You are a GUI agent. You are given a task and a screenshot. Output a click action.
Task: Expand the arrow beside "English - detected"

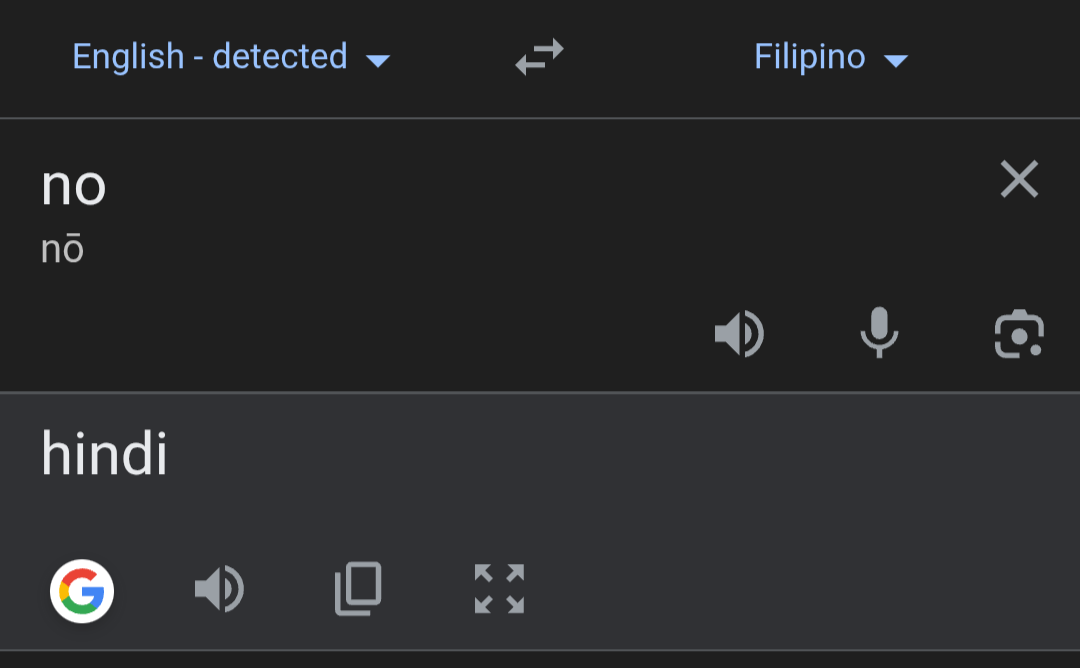click(x=378, y=61)
